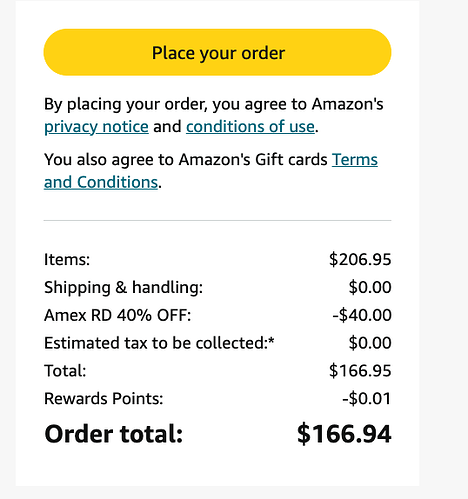Select the $166.95 total amount
This screenshot has height=499, width=468.
360,371
